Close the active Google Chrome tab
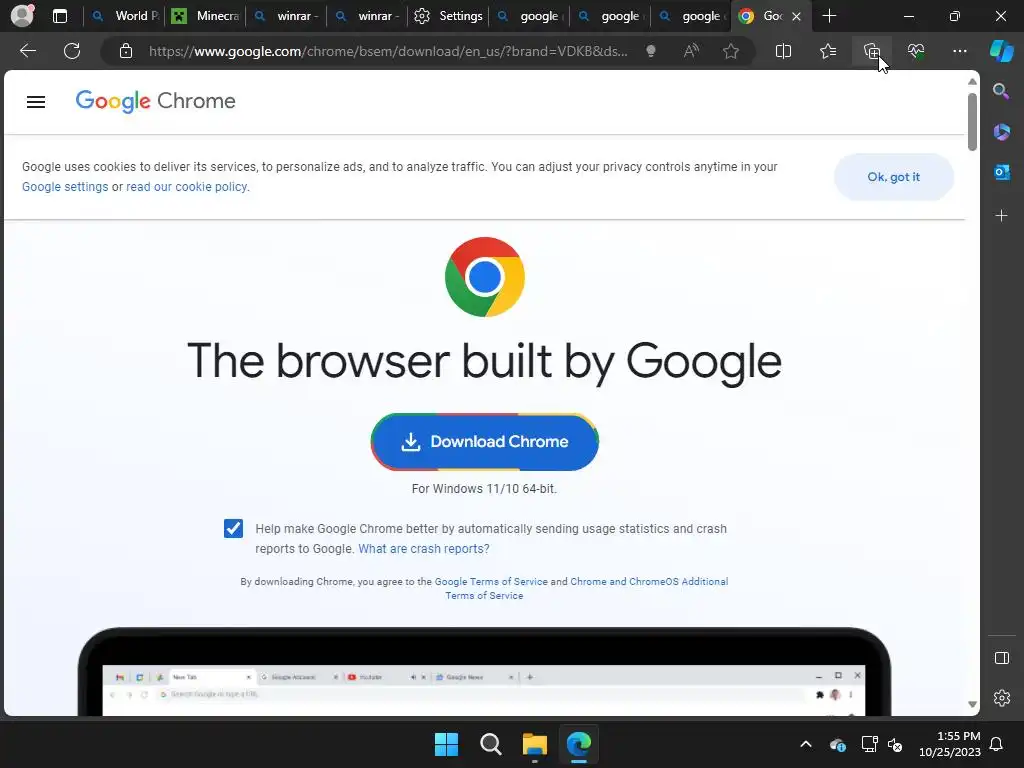This screenshot has height=768, width=1024. (x=796, y=16)
